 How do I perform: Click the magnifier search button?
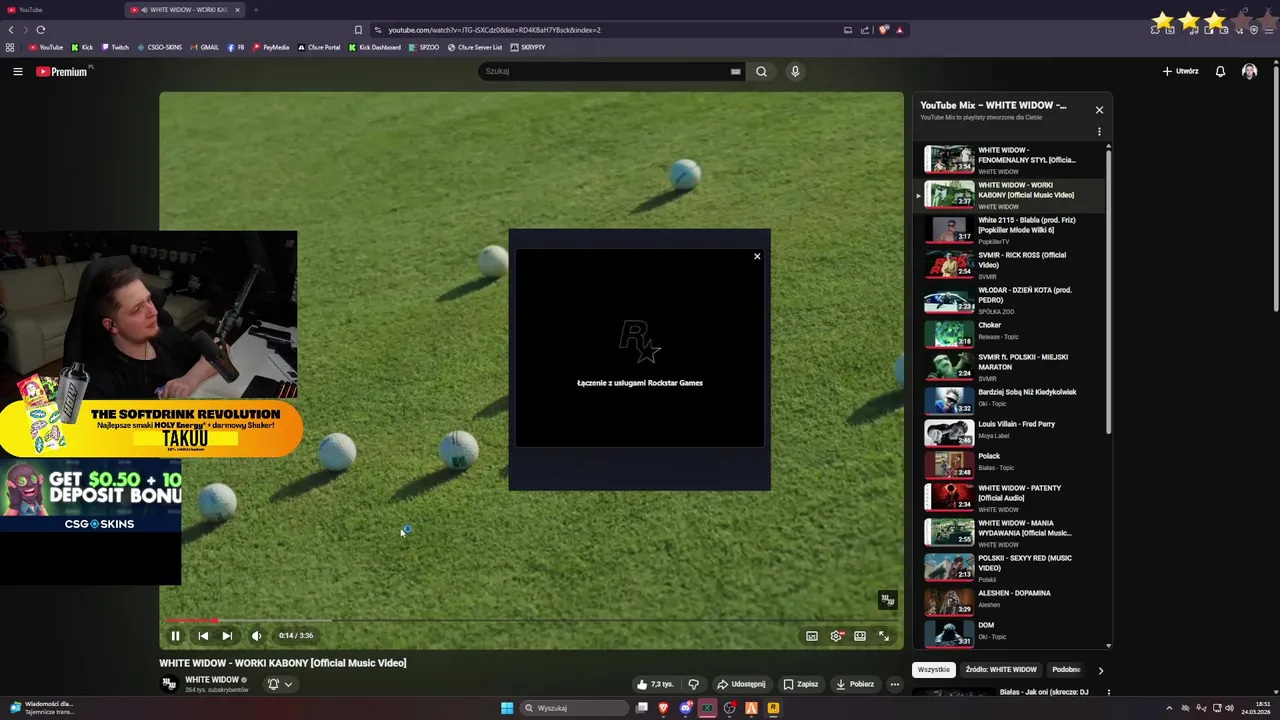point(761,71)
